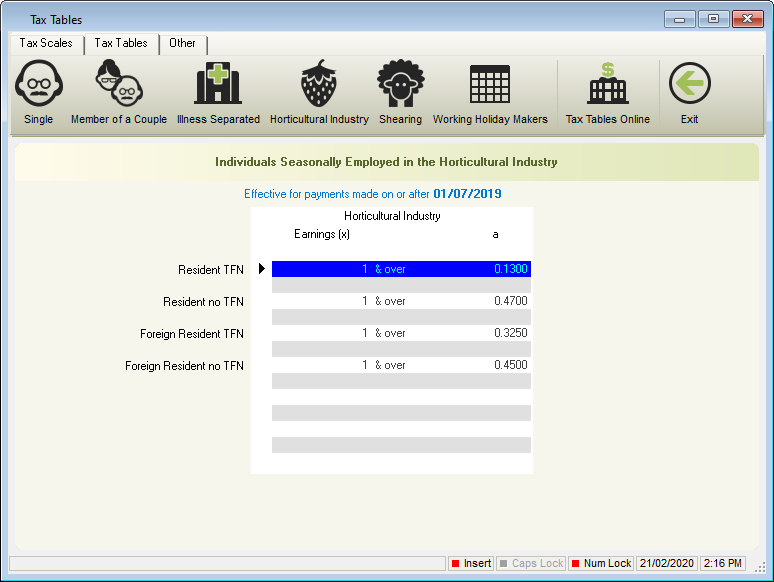
Task: Click the row pointer arrow beside Resident TFN
Action: [262, 269]
